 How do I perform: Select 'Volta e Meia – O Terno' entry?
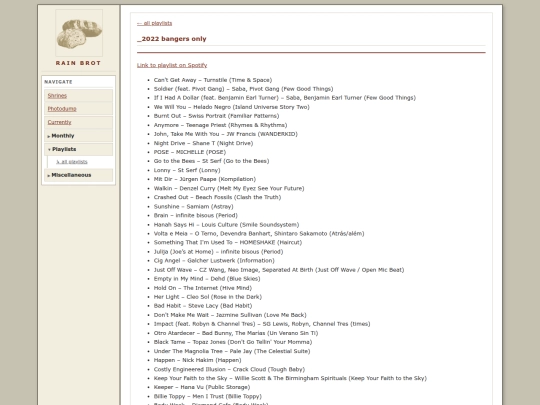pos(259,233)
